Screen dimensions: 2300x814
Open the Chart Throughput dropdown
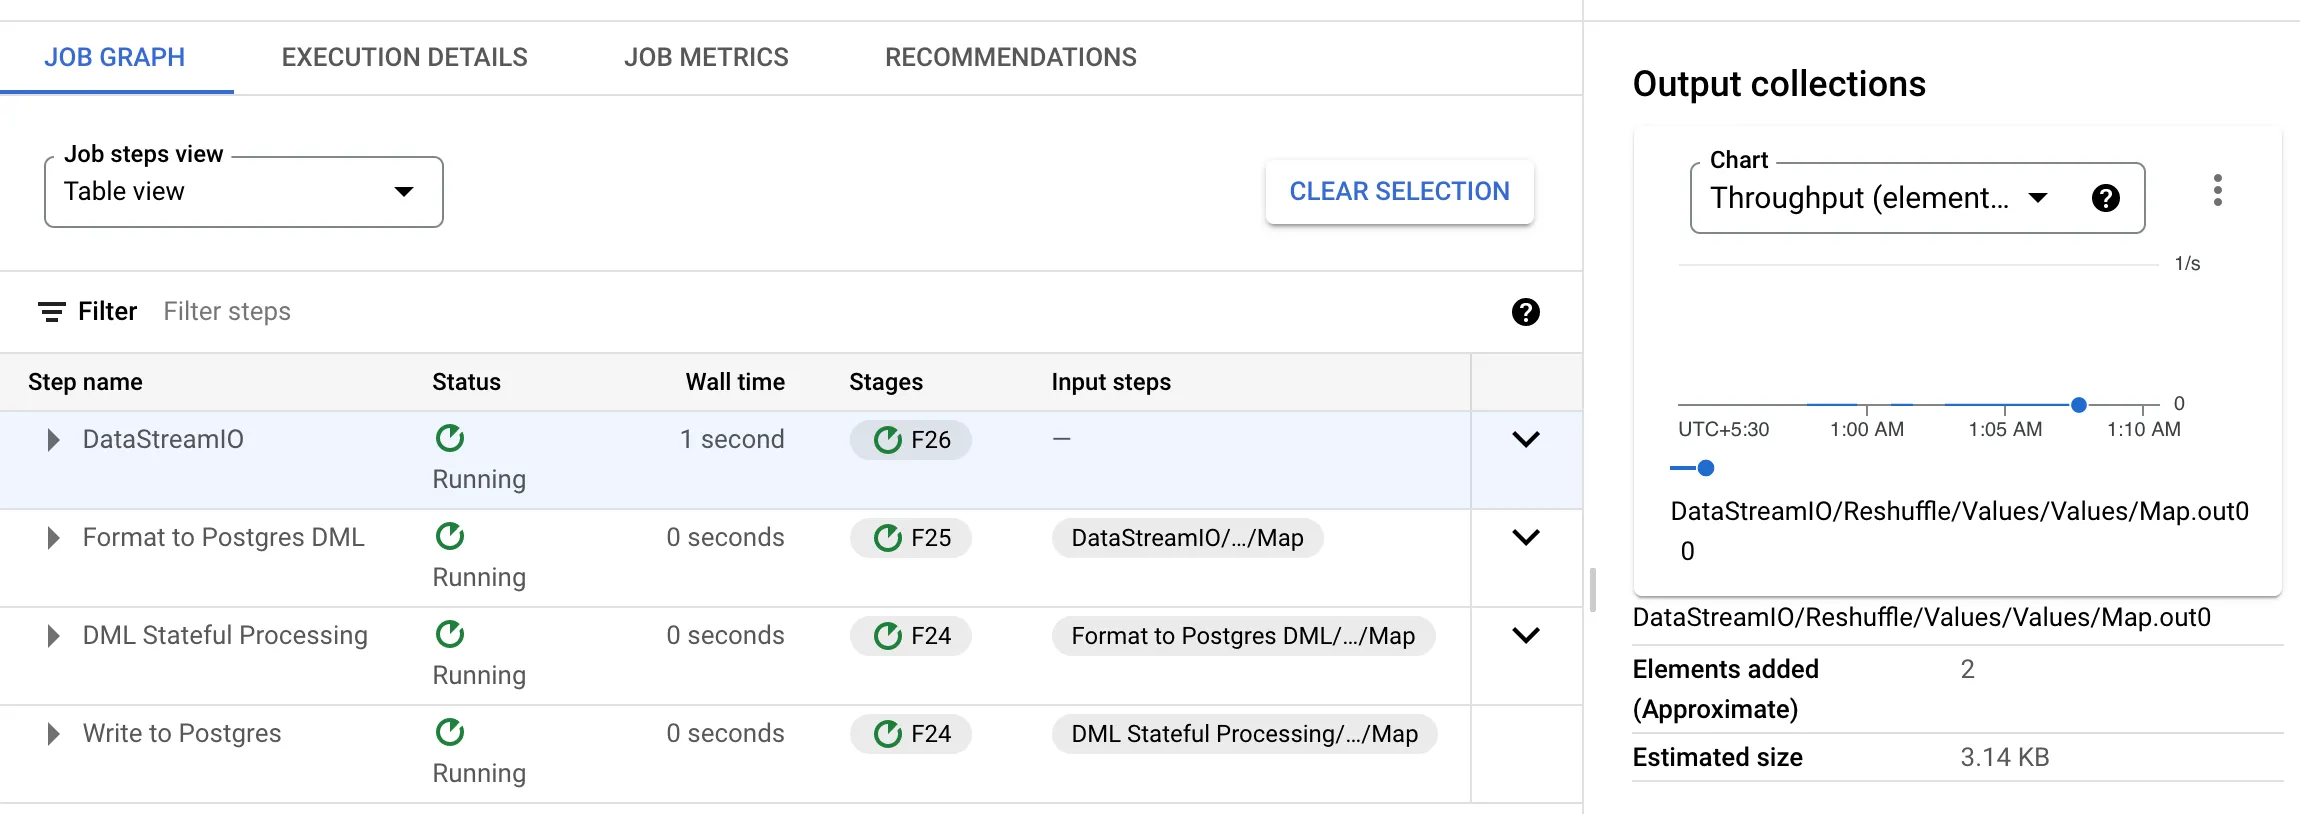pyautogui.click(x=1880, y=198)
